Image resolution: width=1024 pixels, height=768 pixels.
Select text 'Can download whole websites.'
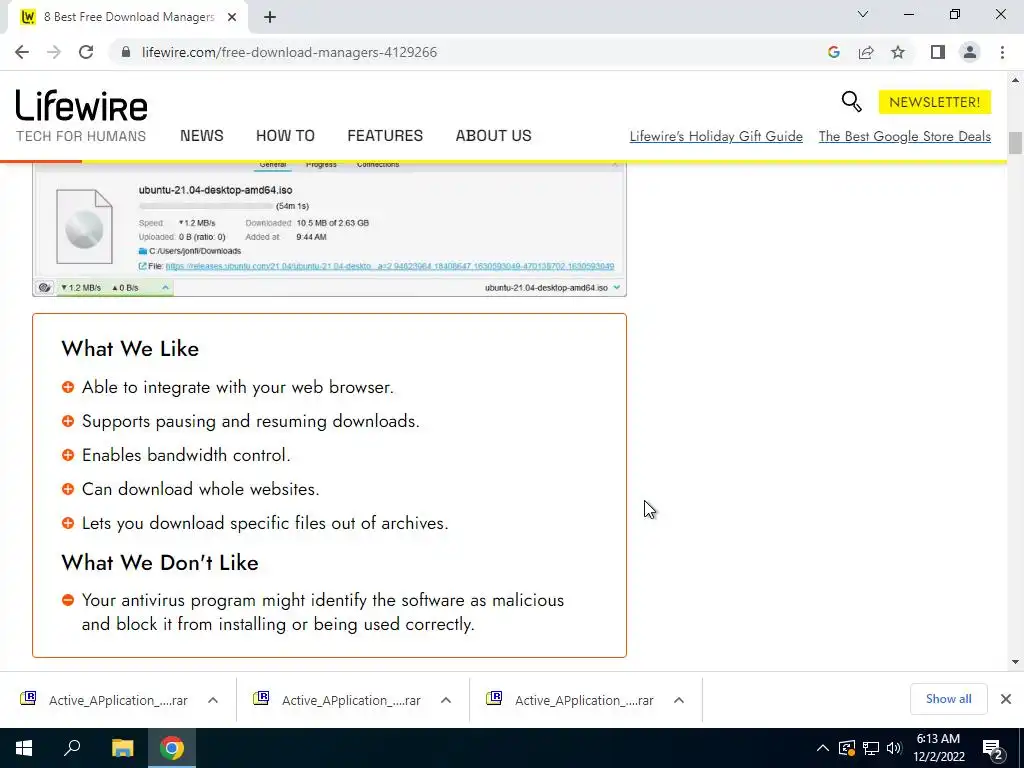200,489
